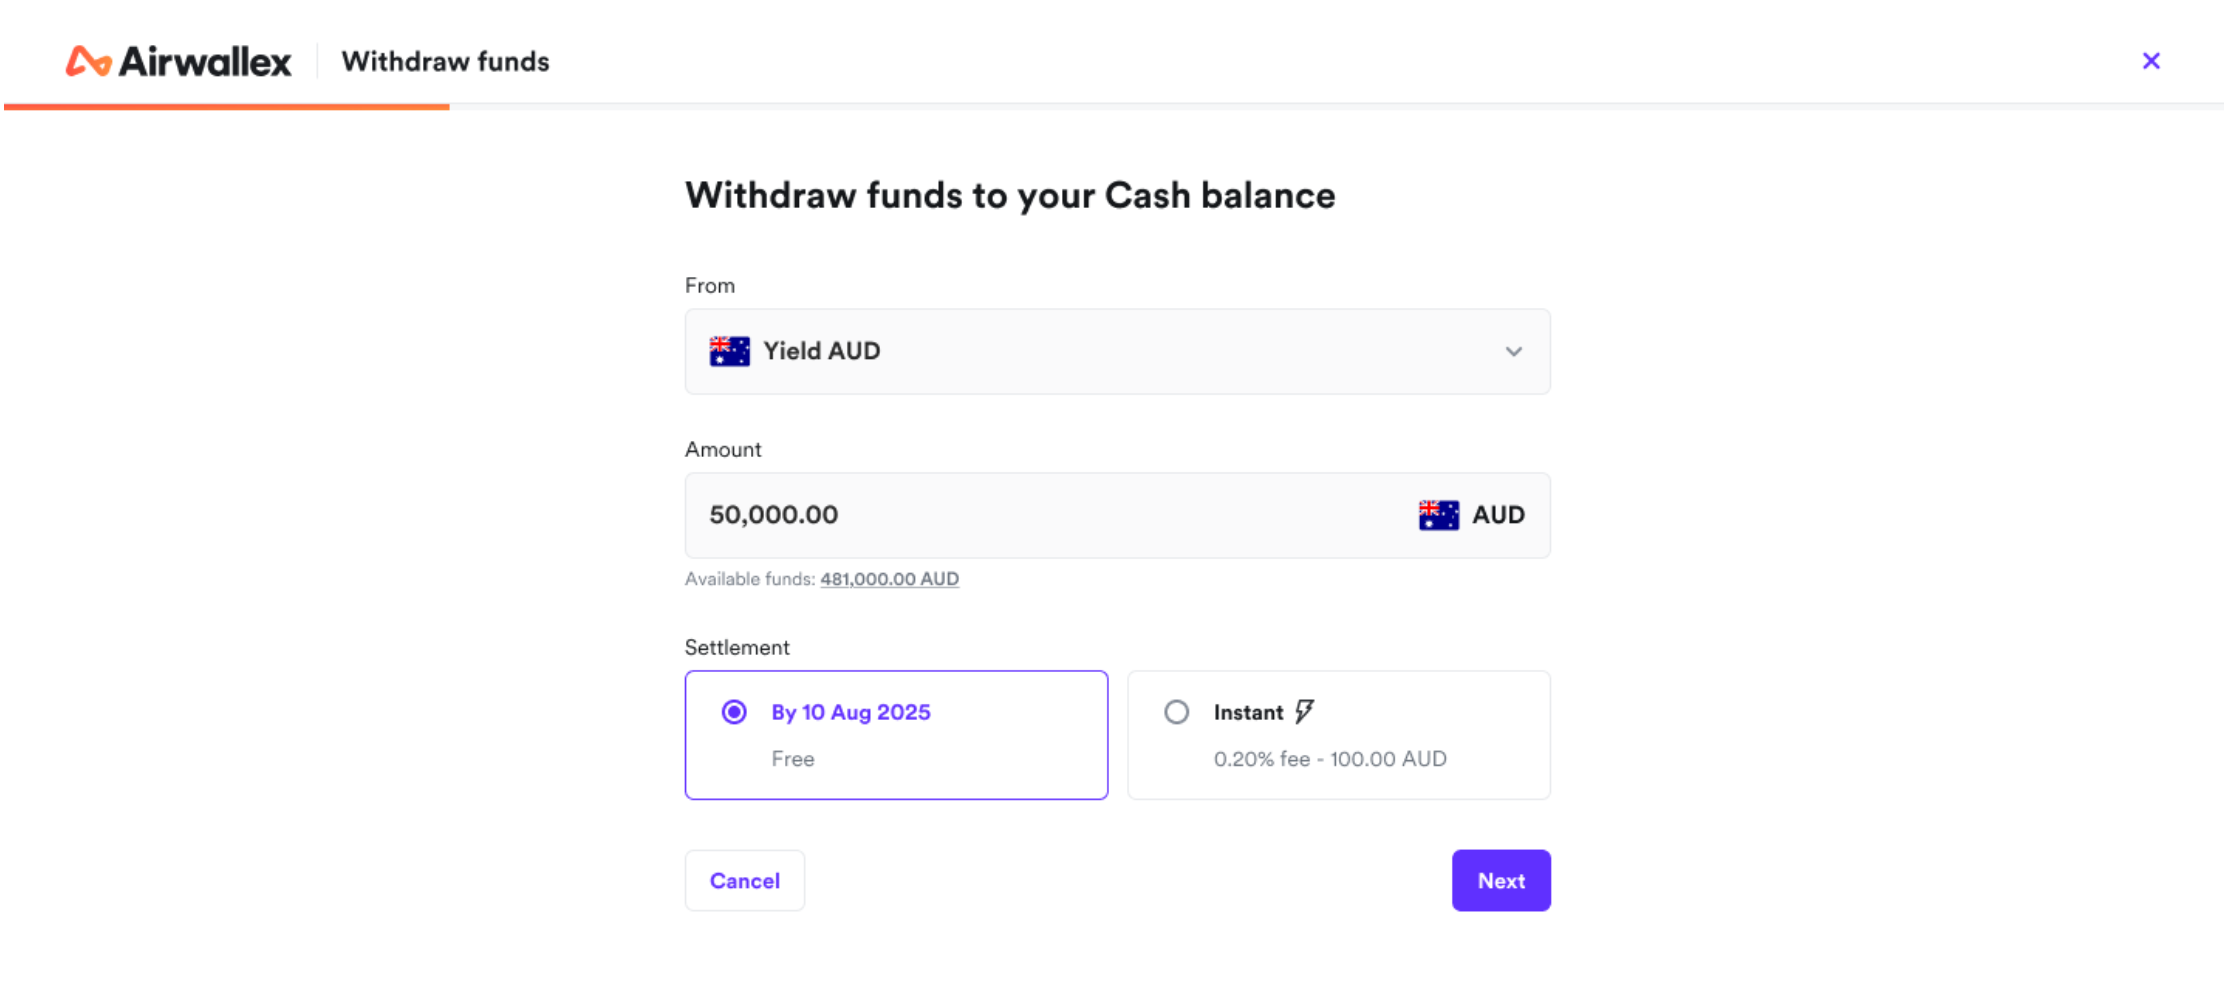Screen dimensions: 2224x1004
Task: Click the Instant lightning bolt icon
Action: click(1304, 712)
